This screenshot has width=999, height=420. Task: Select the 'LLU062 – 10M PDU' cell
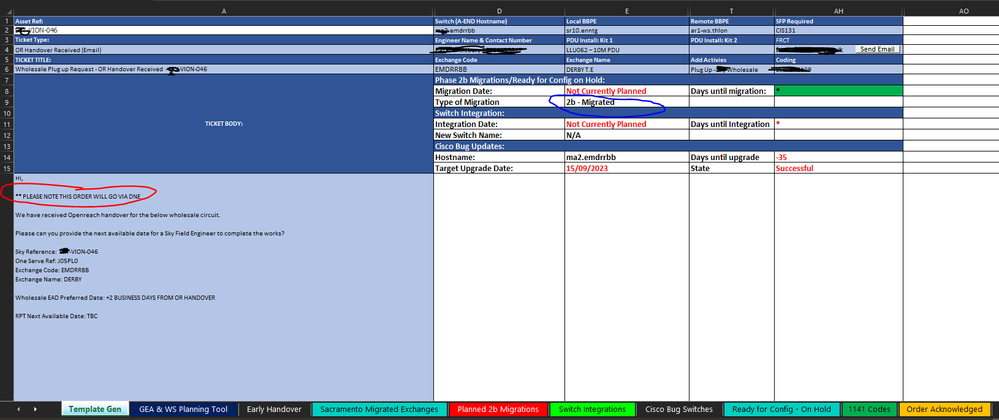(627, 50)
